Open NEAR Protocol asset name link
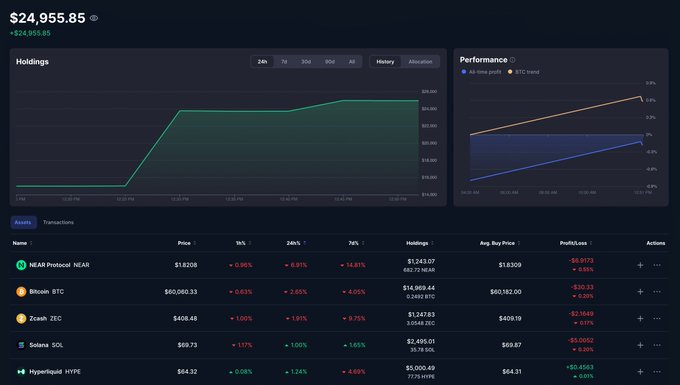The image size is (680, 385). [x=59, y=265]
